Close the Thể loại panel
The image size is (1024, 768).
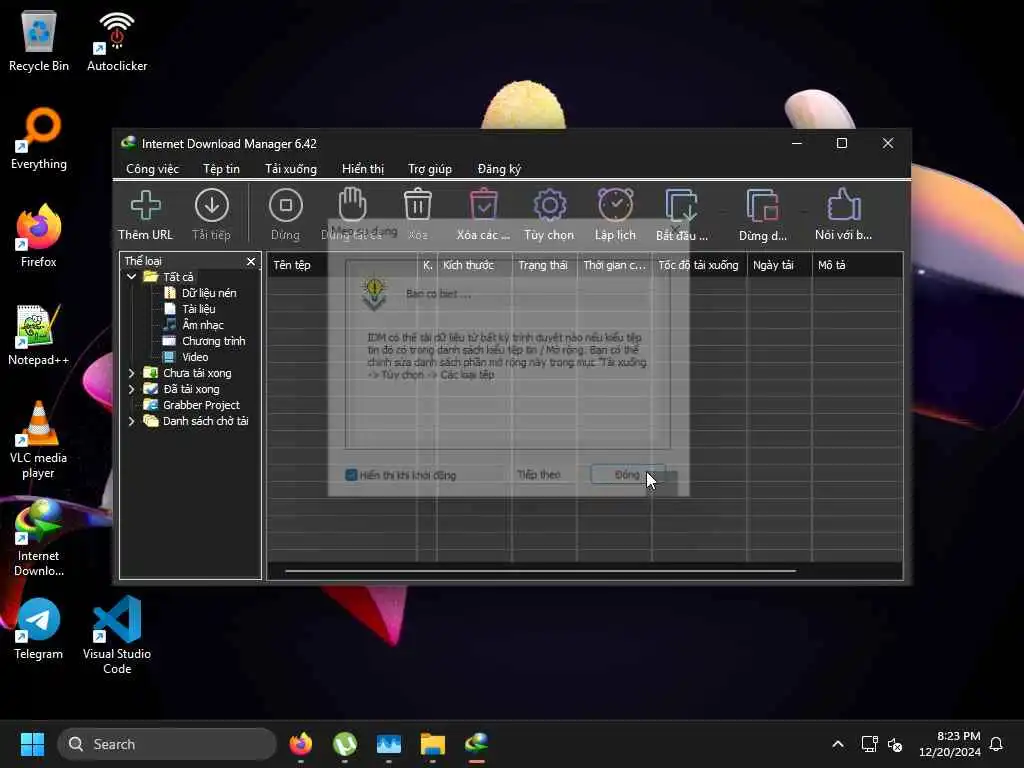(251, 261)
